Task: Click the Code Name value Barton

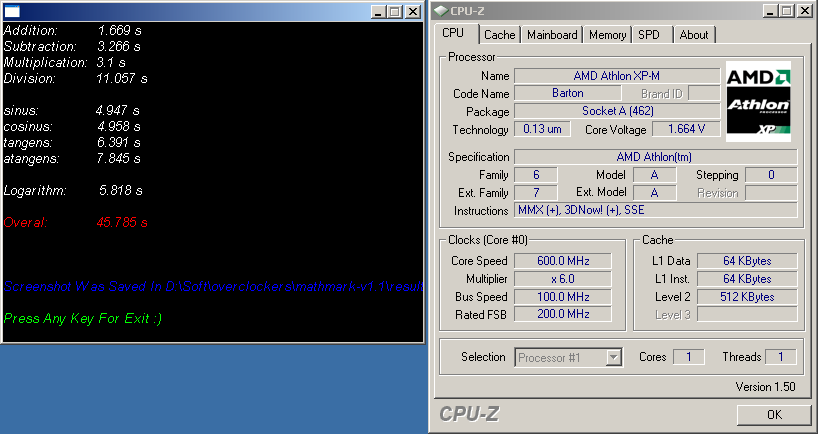Action: (x=568, y=93)
